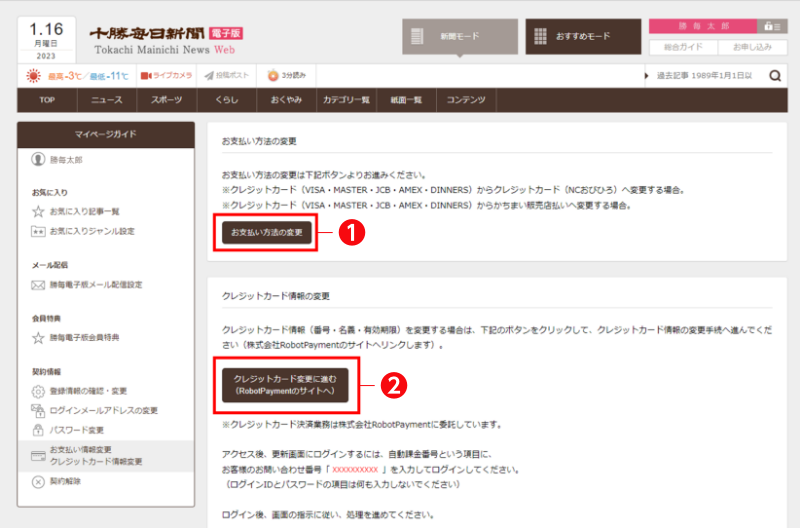800x528 pixels.
Task: Open the ニュース menu item
Action: pyautogui.click(x=107, y=100)
